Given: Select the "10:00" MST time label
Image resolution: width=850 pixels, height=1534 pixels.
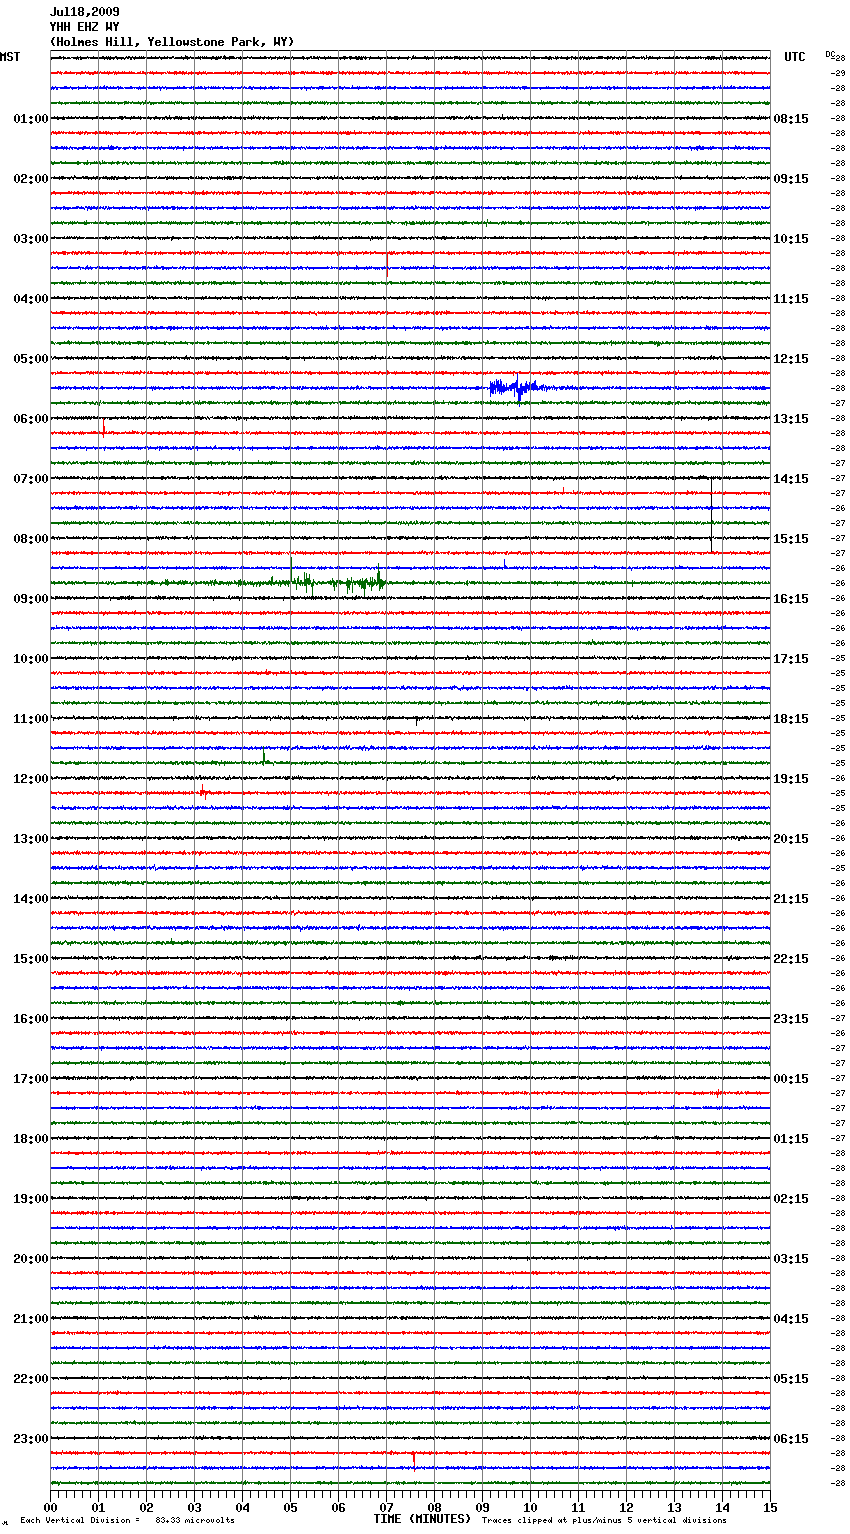Looking at the screenshot, I should click(x=31, y=659).
